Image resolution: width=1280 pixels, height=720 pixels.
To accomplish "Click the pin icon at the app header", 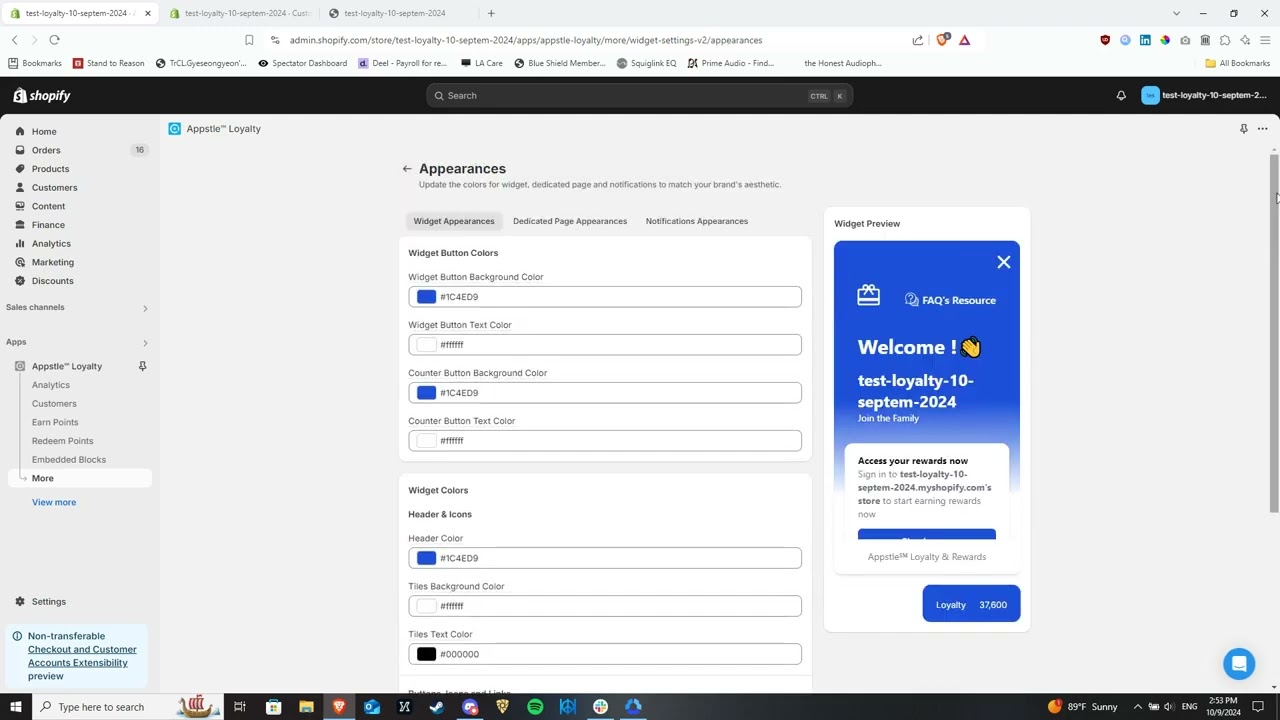I will pyautogui.click(x=1244, y=129).
